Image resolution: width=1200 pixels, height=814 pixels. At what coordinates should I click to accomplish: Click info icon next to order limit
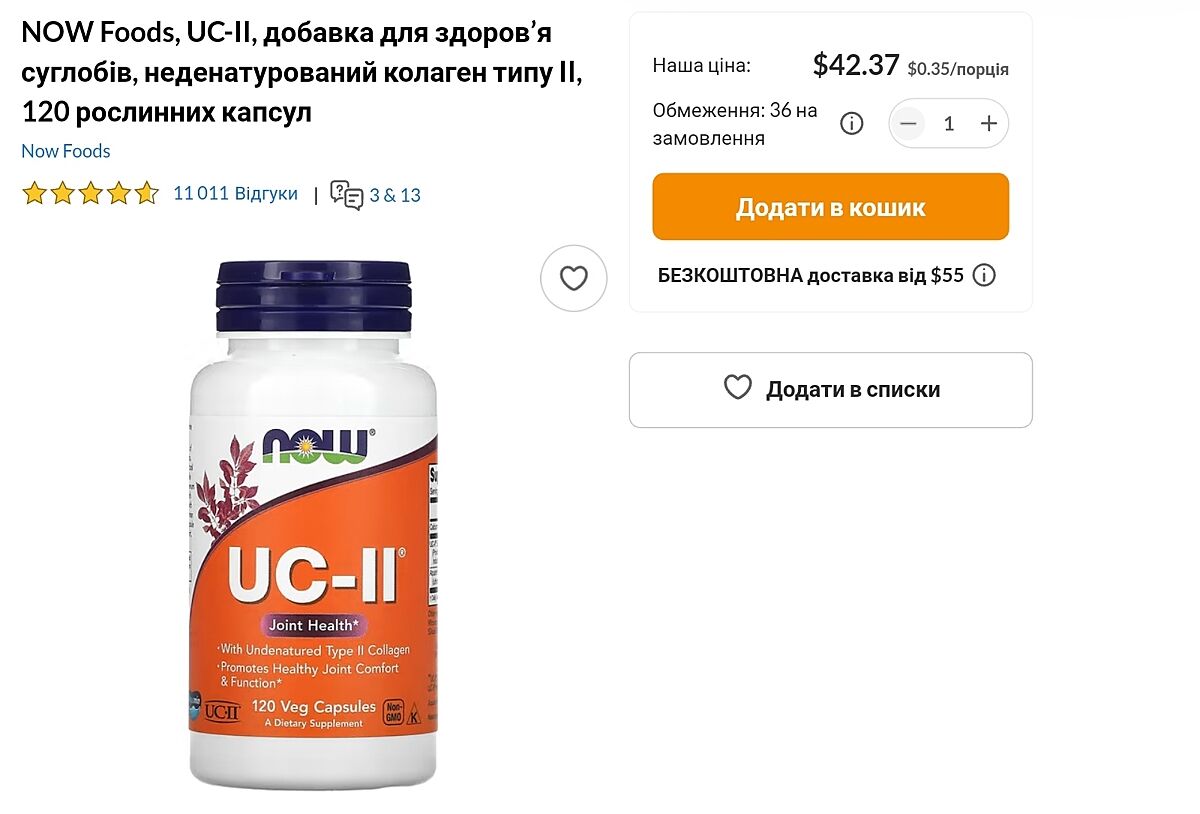click(x=851, y=124)
